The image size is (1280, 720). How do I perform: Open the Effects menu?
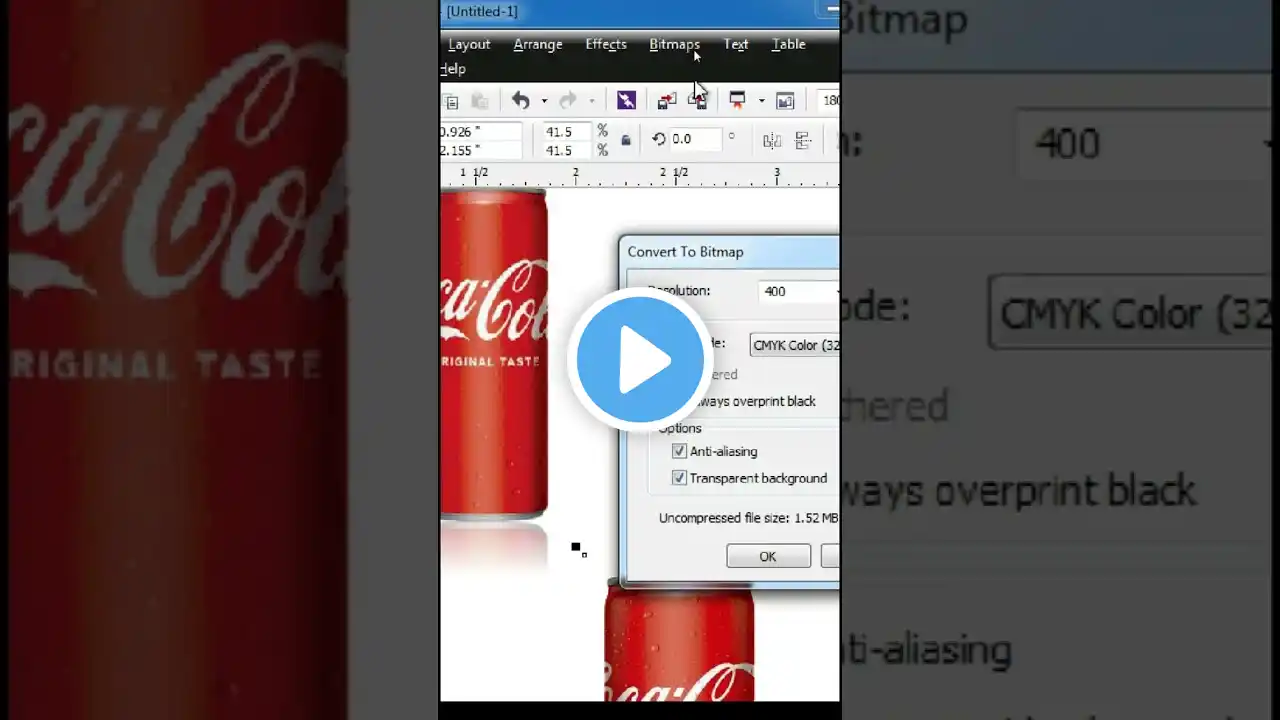605,44
